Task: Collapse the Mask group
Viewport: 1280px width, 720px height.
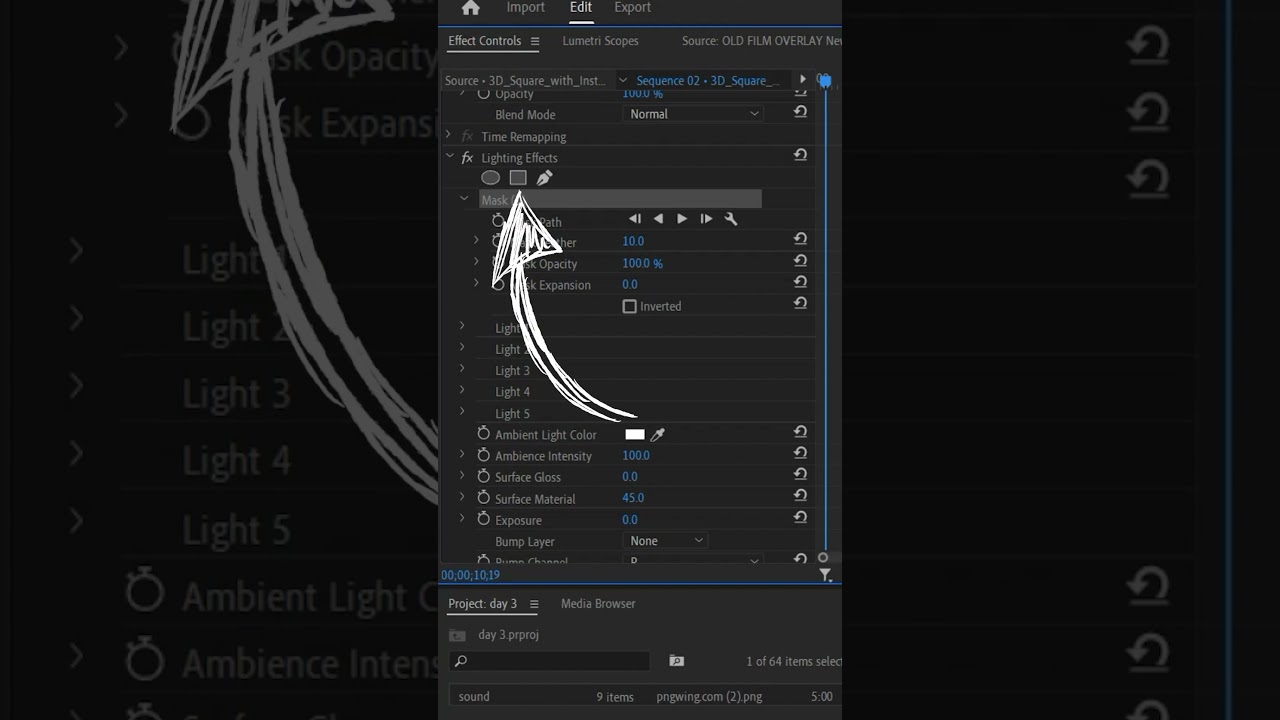Action: [x=464, y=198]
